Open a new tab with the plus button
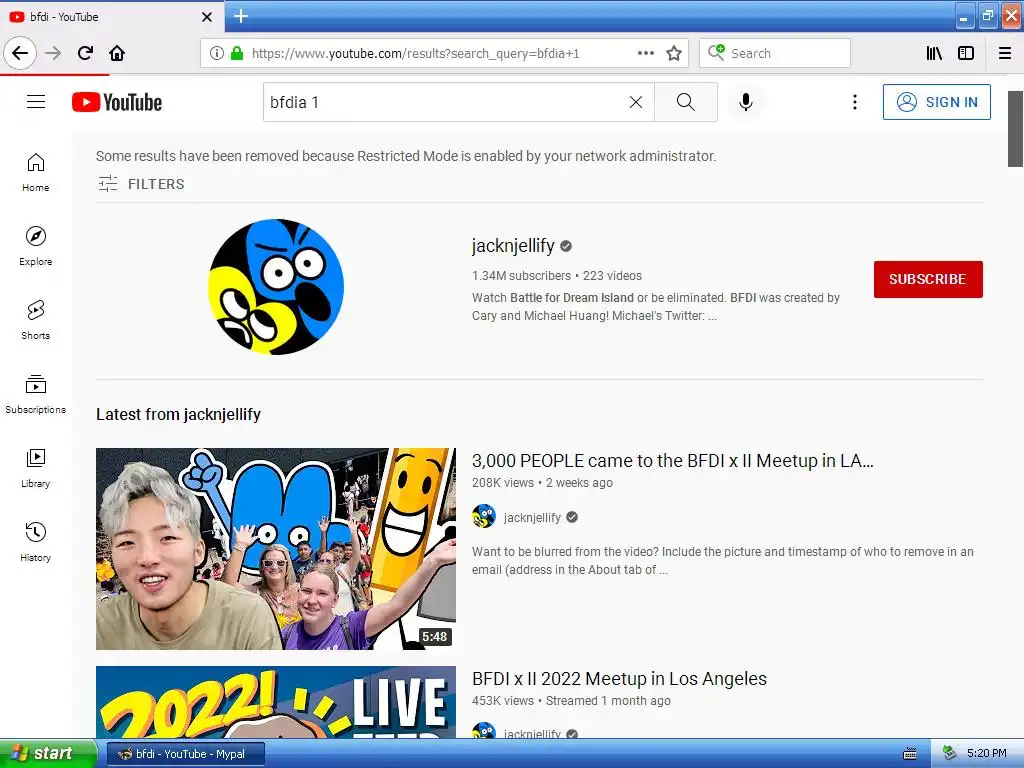 (241, 16)
